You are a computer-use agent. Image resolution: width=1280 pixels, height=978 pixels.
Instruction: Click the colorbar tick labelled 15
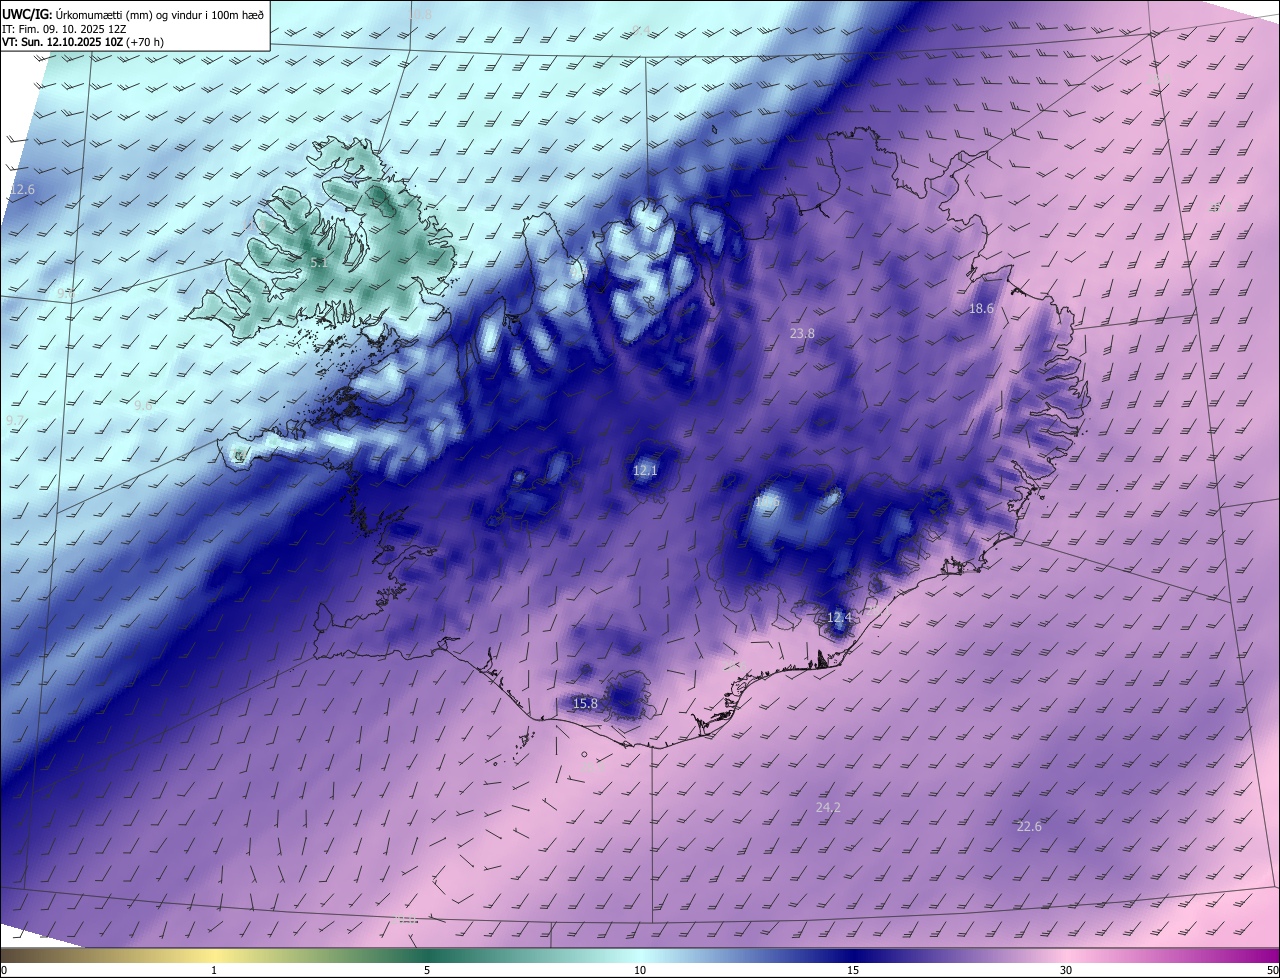point(853,970)
